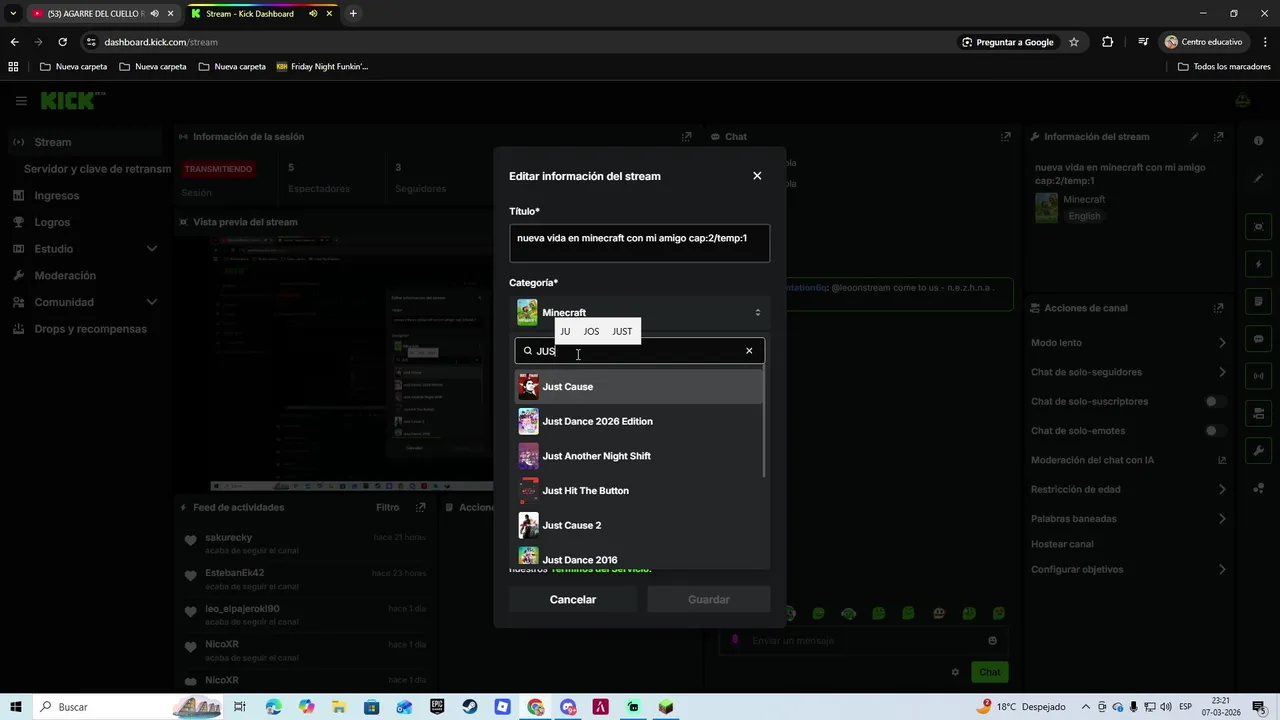1280x720 pixels.
Task: Pop out the Información de la sesión panel
Action: tap(686, 137)
